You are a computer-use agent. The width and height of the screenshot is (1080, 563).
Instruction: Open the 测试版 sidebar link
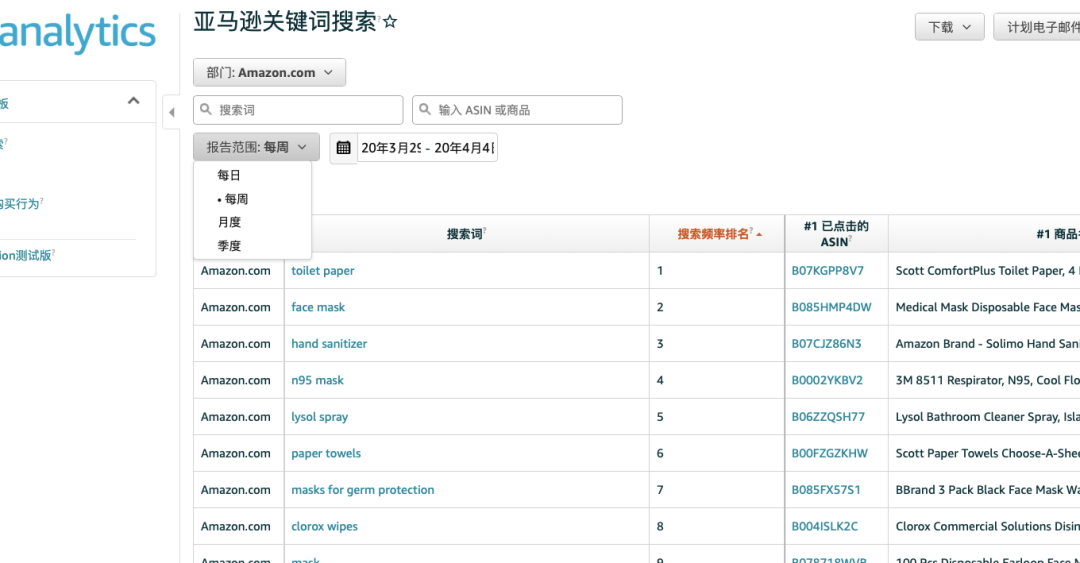point(26,256)
